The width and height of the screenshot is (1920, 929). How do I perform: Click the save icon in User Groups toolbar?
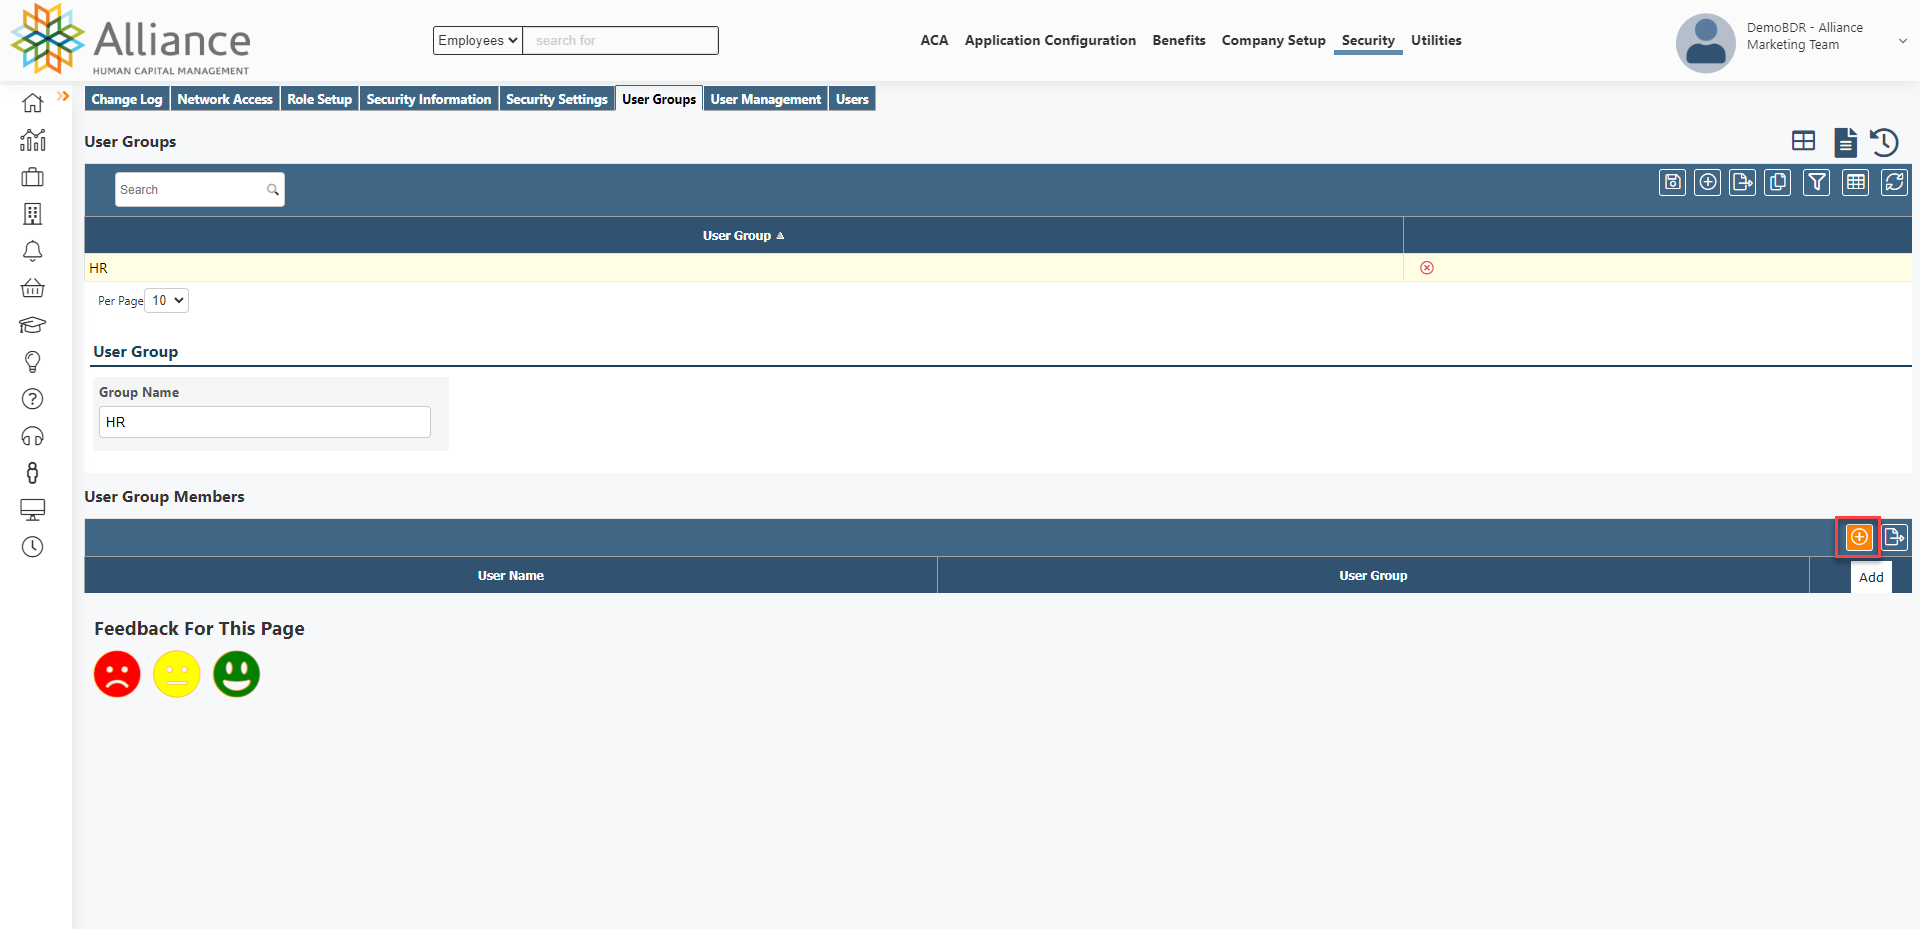[1672, 182]
